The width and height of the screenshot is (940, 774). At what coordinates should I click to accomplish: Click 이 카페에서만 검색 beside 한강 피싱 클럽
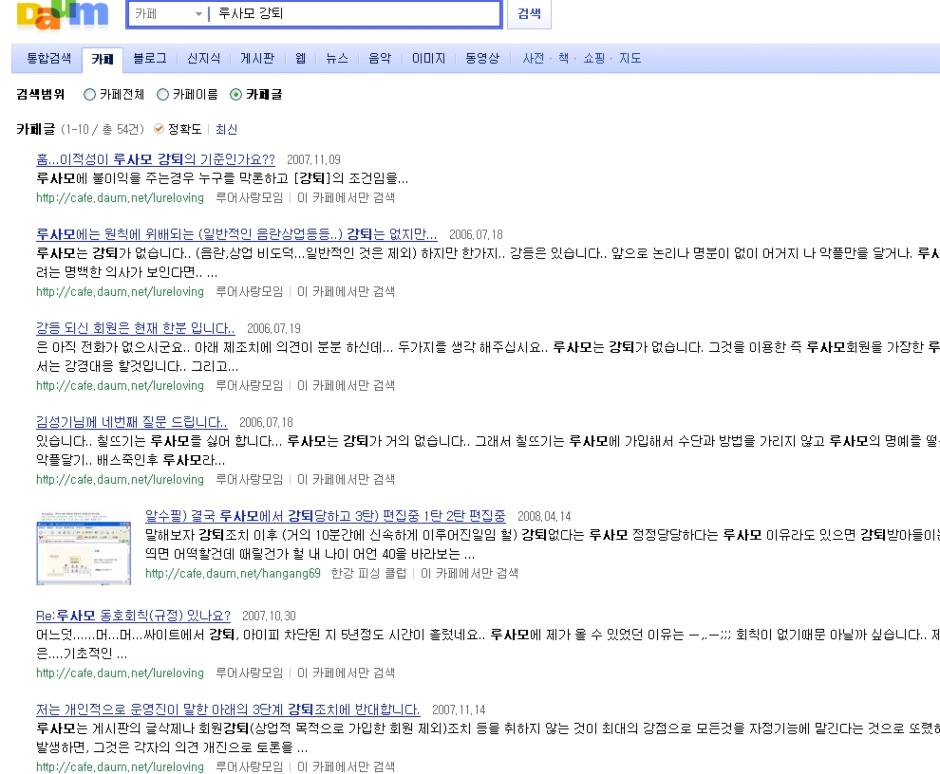pyautogui.click(x=469, y=573)
